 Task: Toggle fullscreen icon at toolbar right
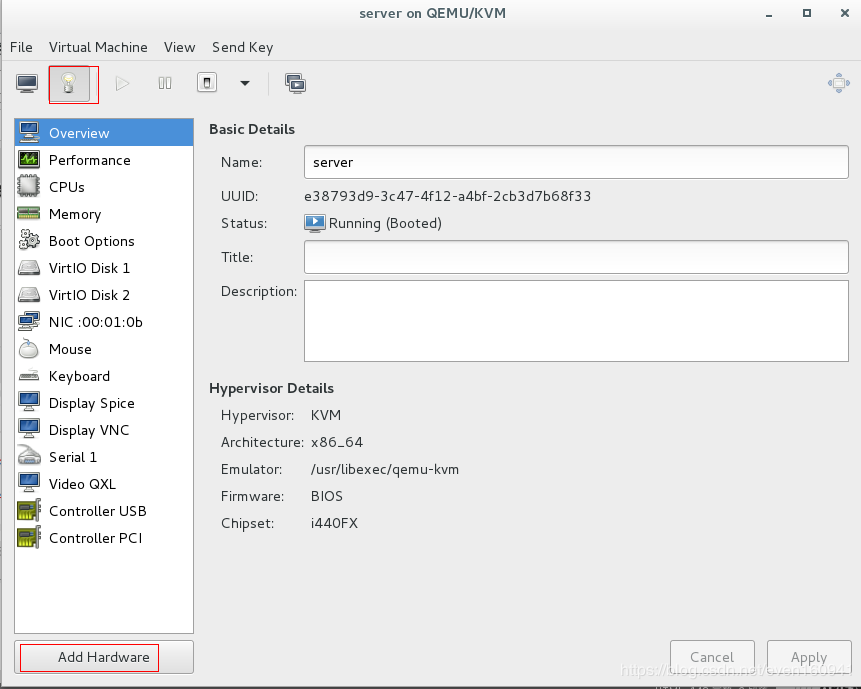[x=838, y=84]
